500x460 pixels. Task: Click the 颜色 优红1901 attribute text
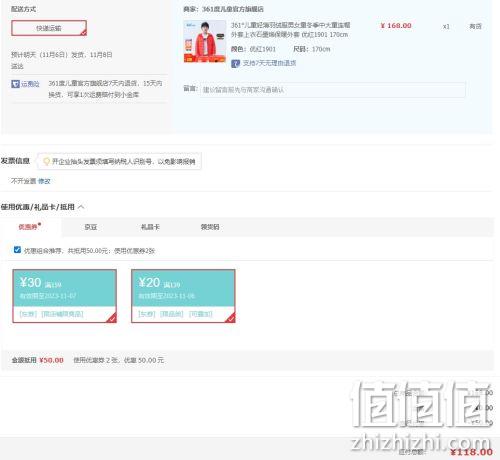pyautogui.click(x=253, y=49)
